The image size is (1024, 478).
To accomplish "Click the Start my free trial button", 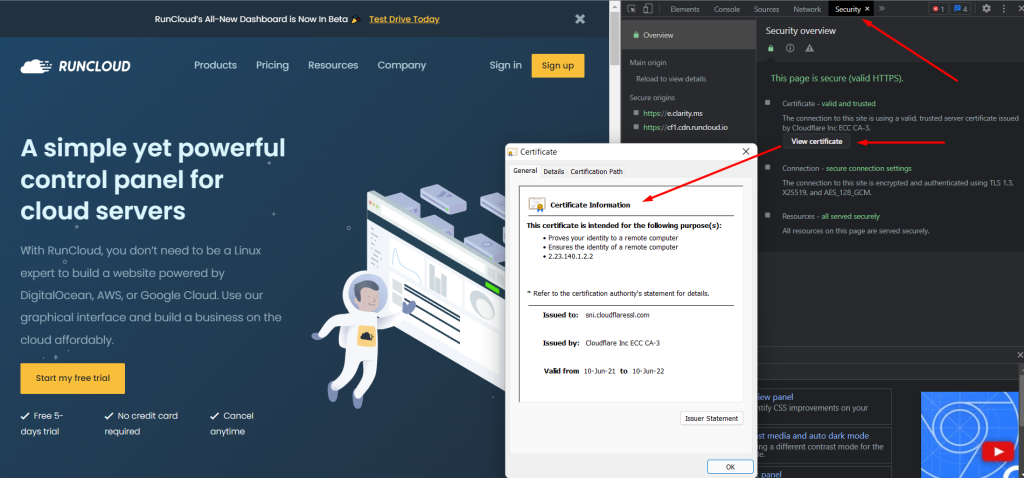I will click(x=72, y=378).
